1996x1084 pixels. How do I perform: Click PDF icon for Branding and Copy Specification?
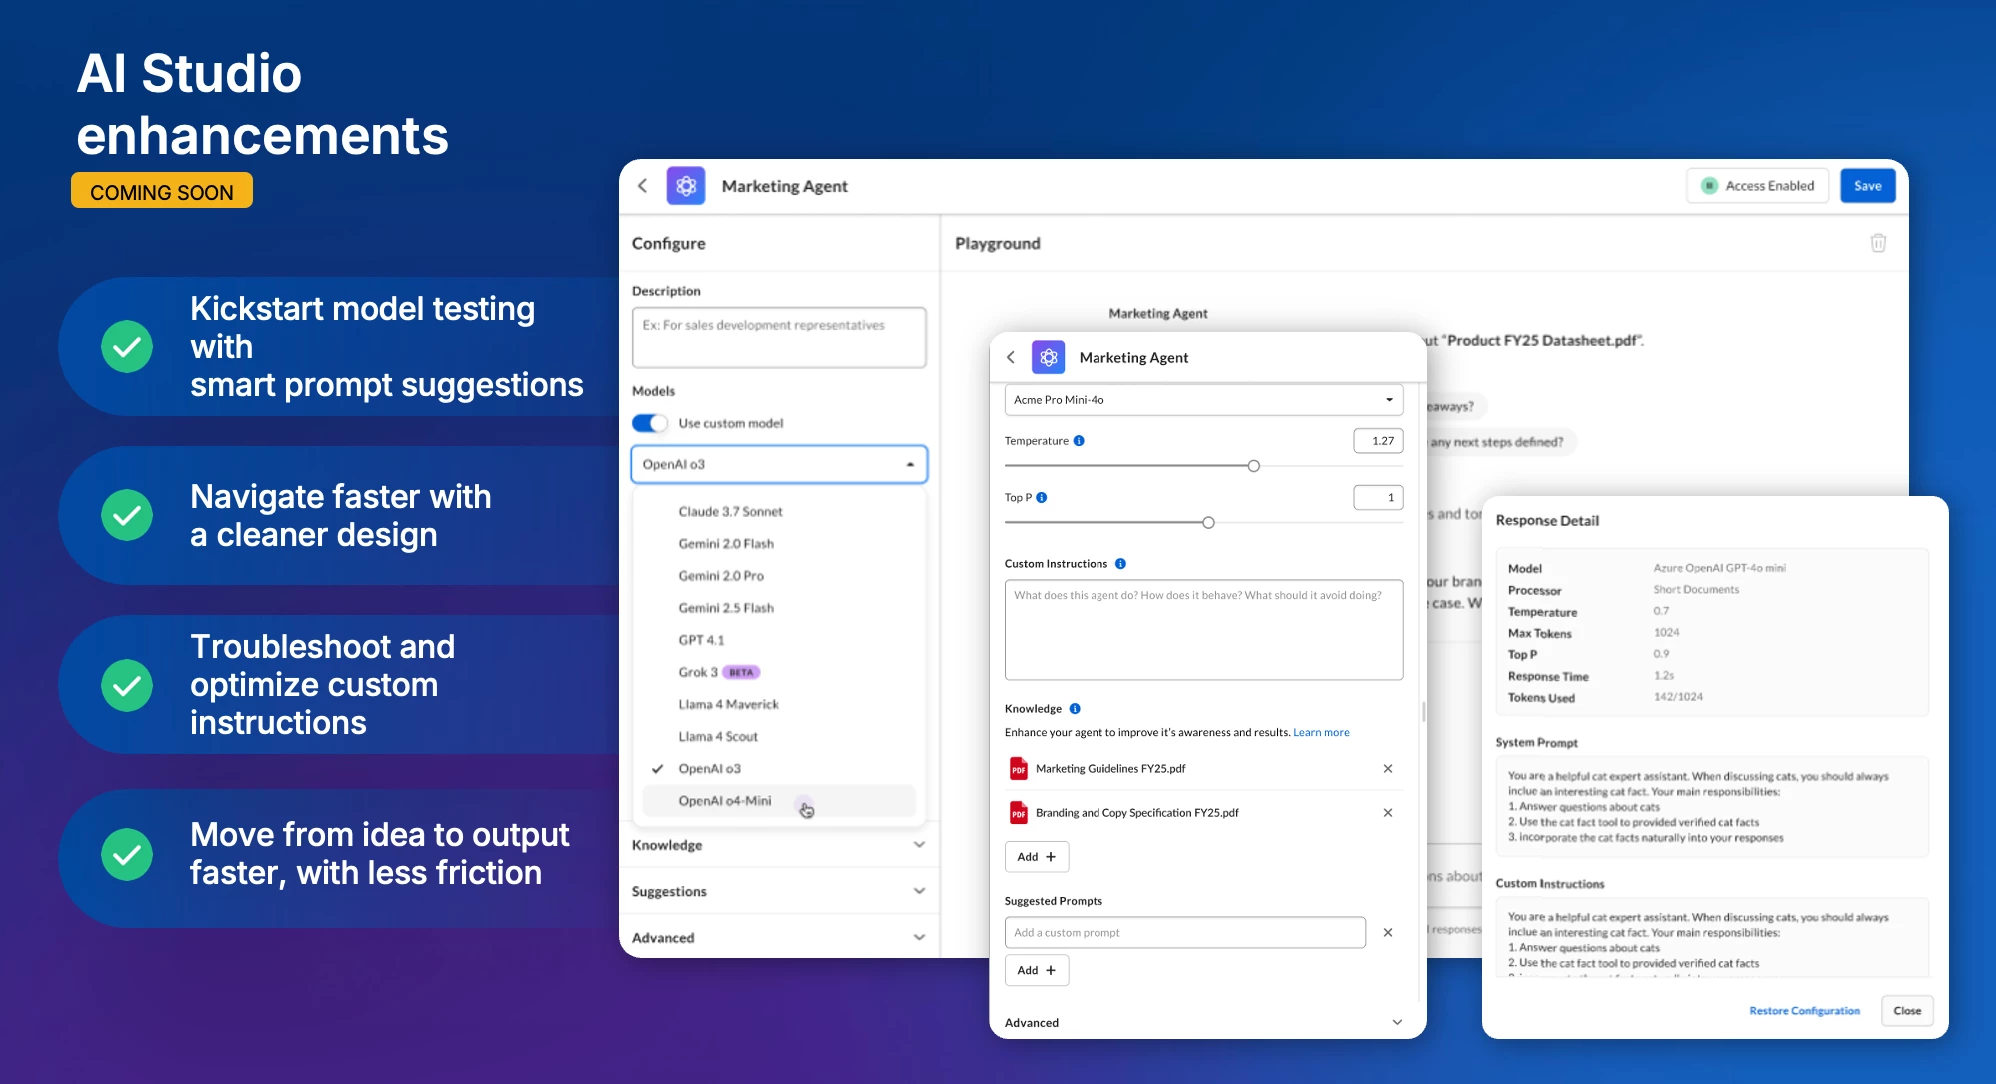click(x=1018, y=813)
